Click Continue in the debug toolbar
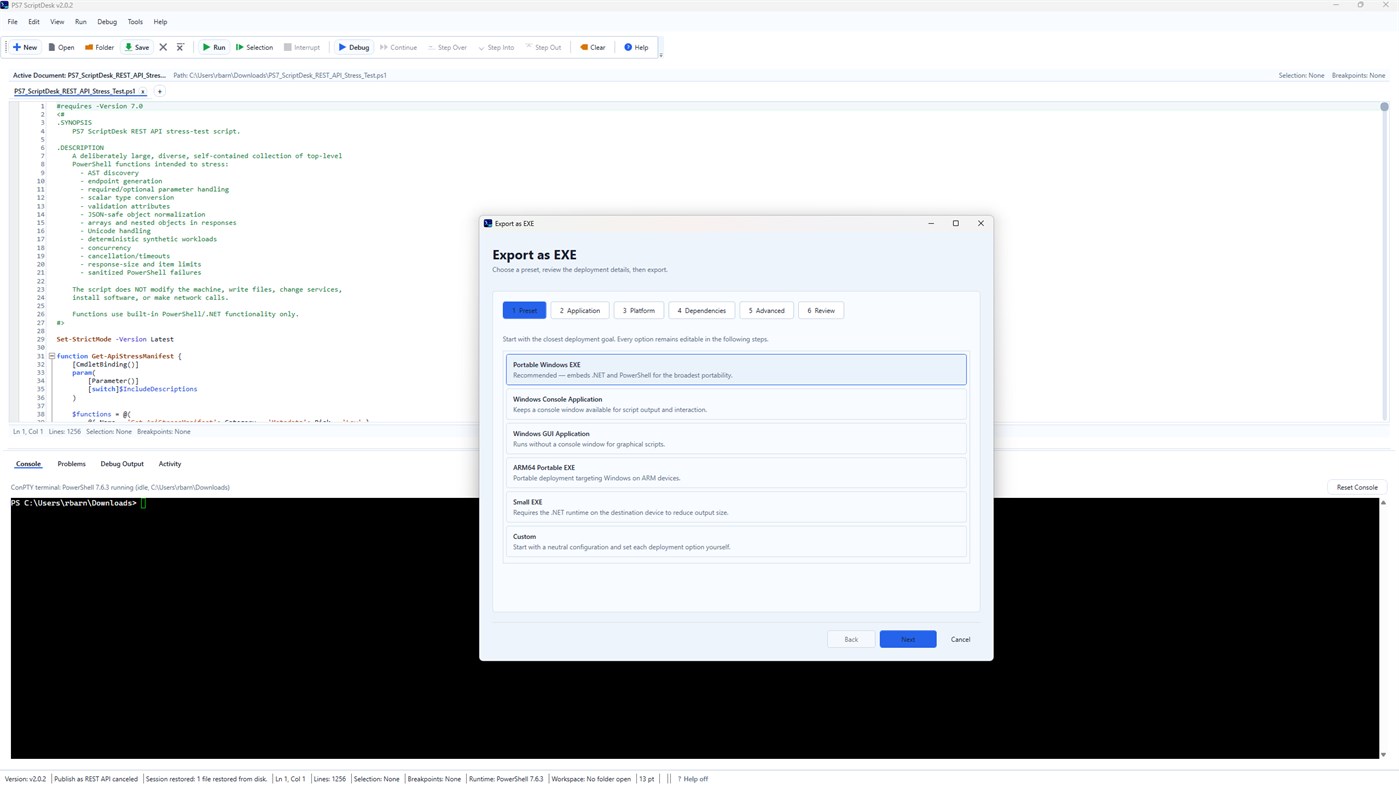Screen dimensions: 1399x786 click(x=399, y=47)
